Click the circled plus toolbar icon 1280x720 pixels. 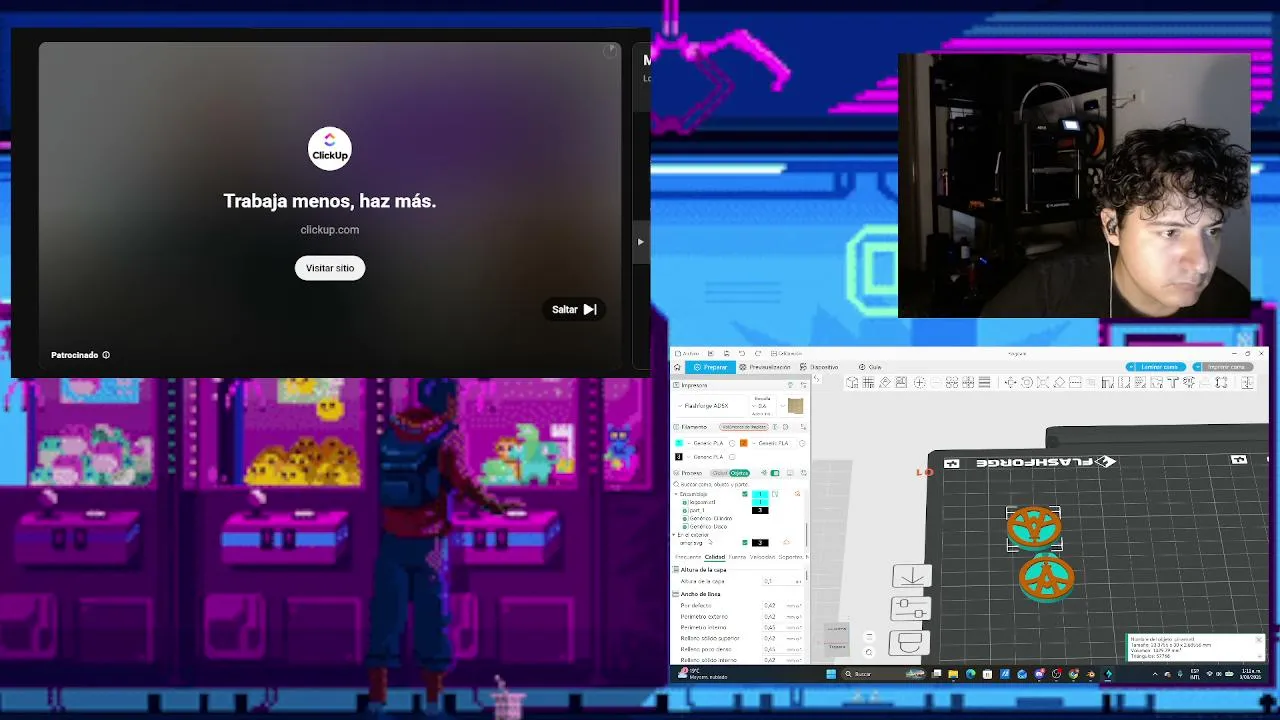tap(920, 382)
